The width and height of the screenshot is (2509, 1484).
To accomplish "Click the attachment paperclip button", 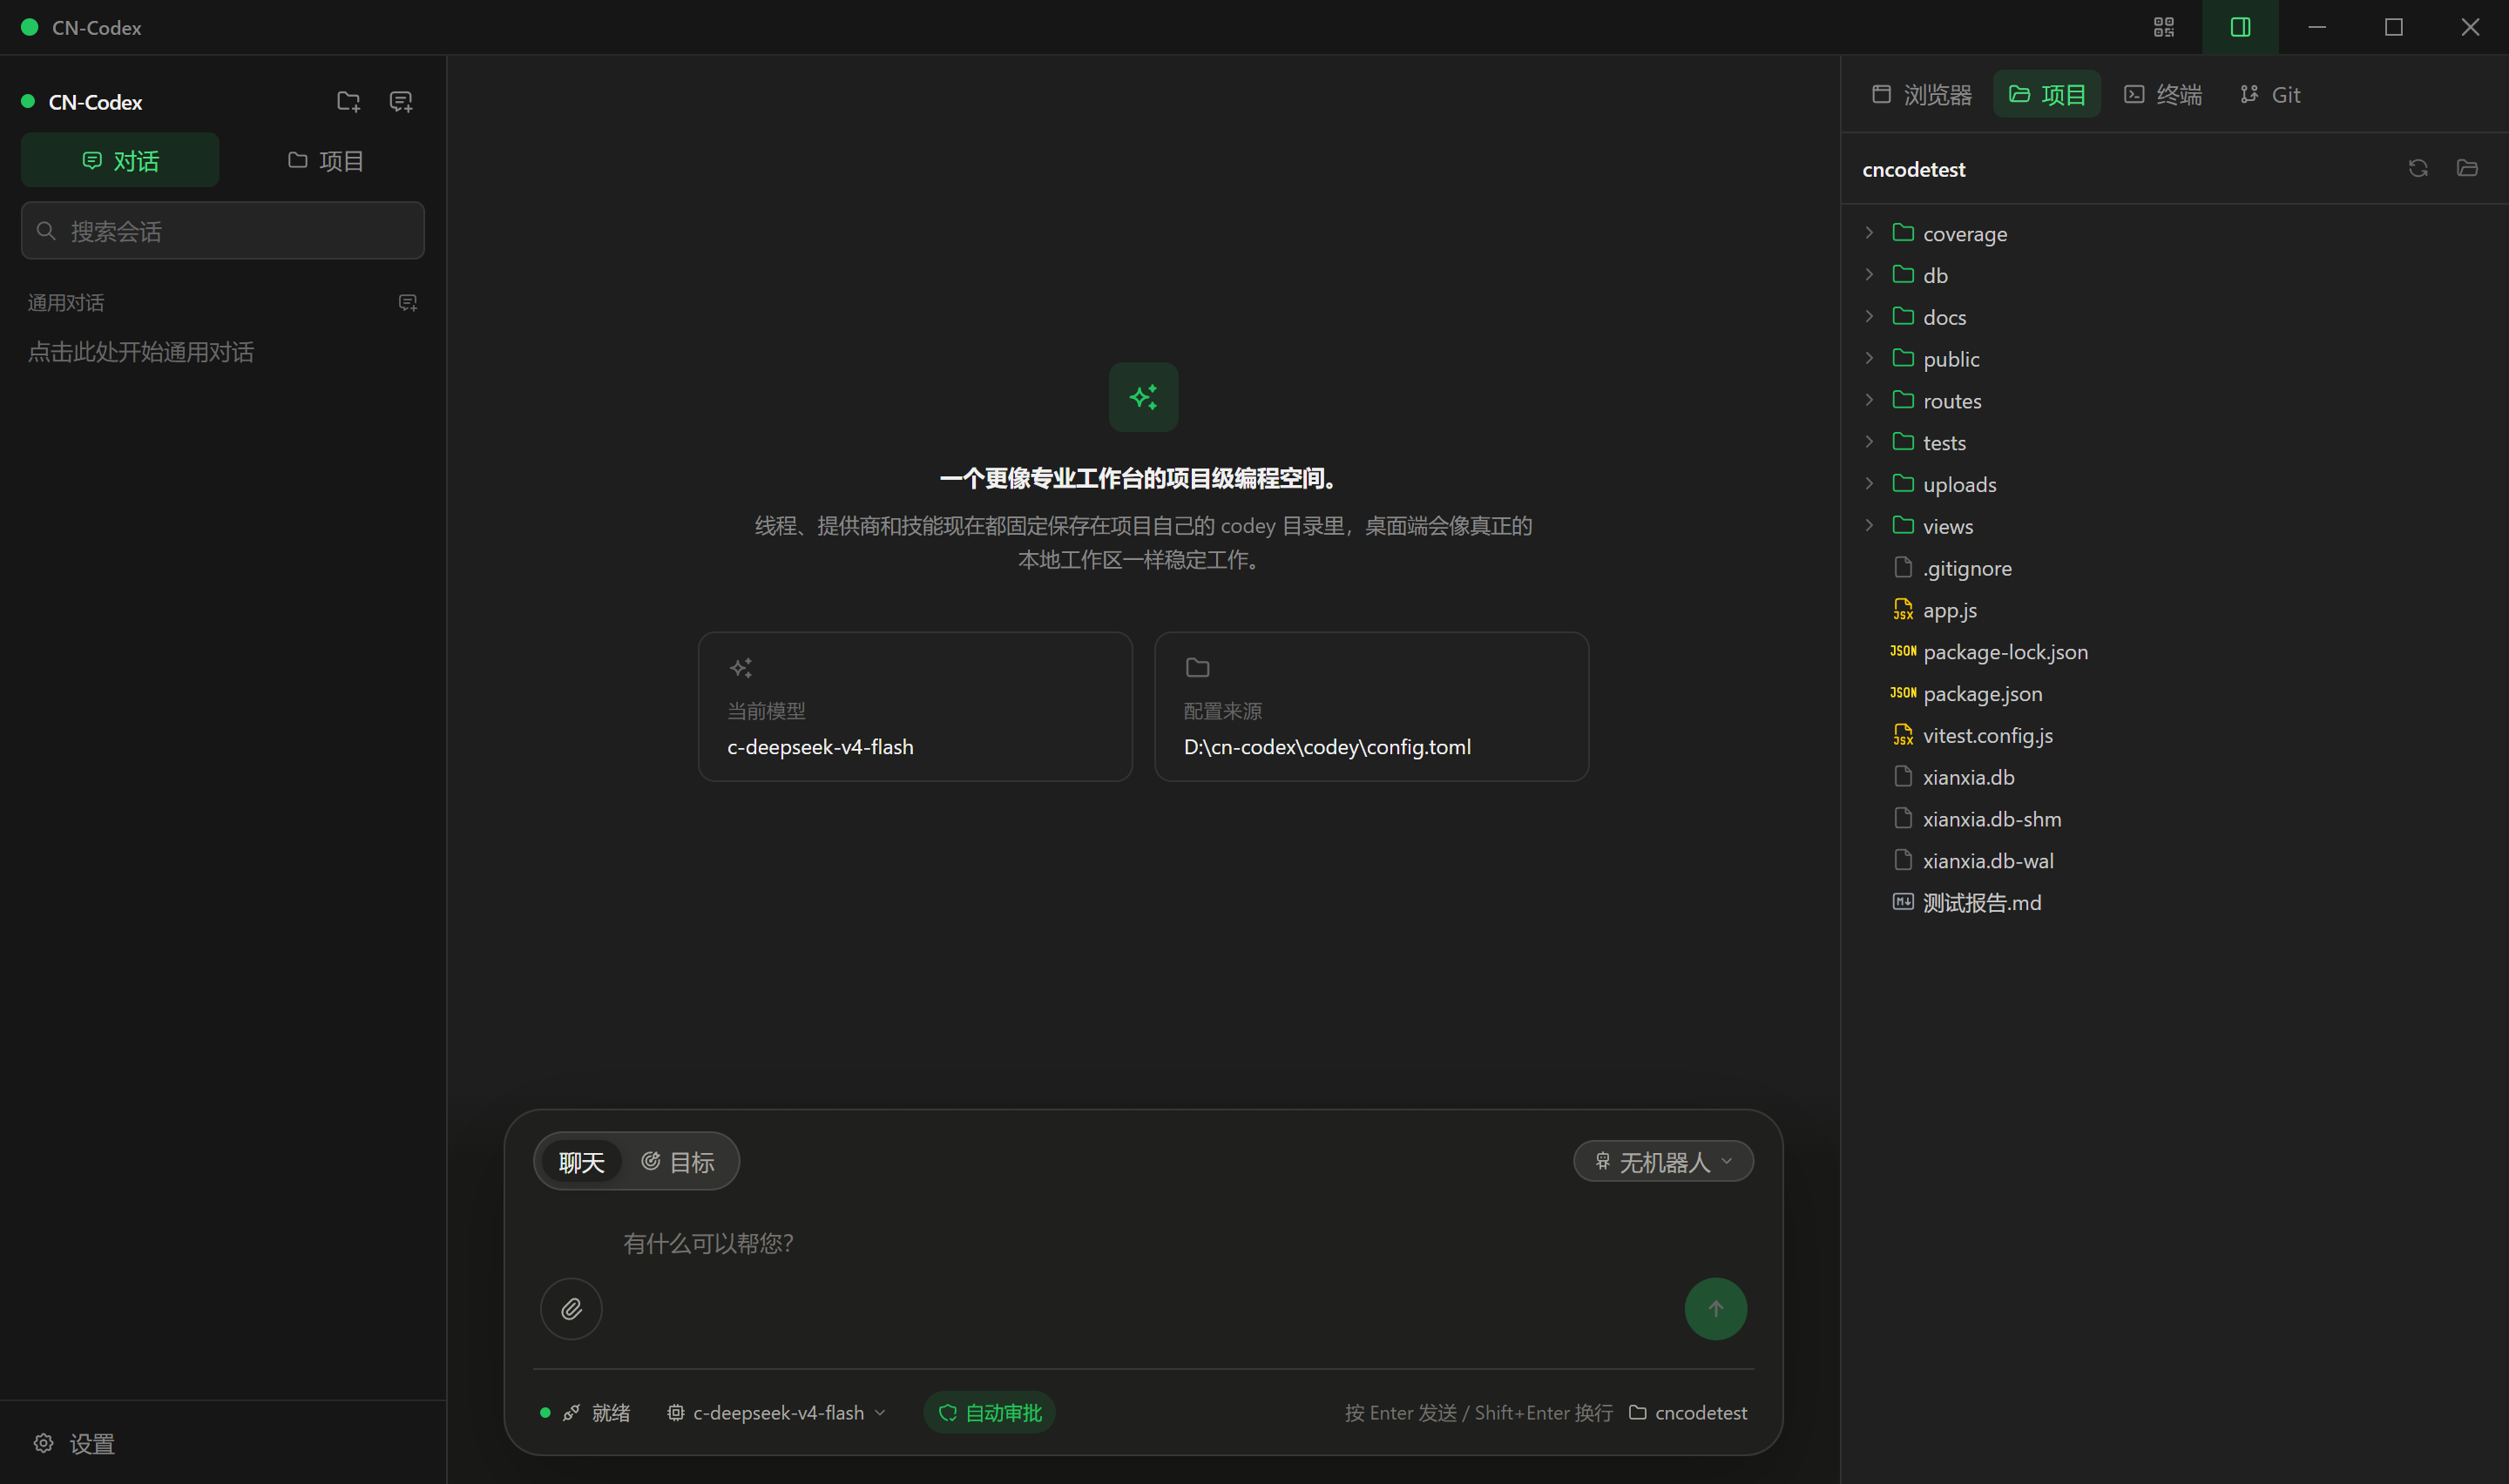I will pyautogui.click(x=571, y=1308).
